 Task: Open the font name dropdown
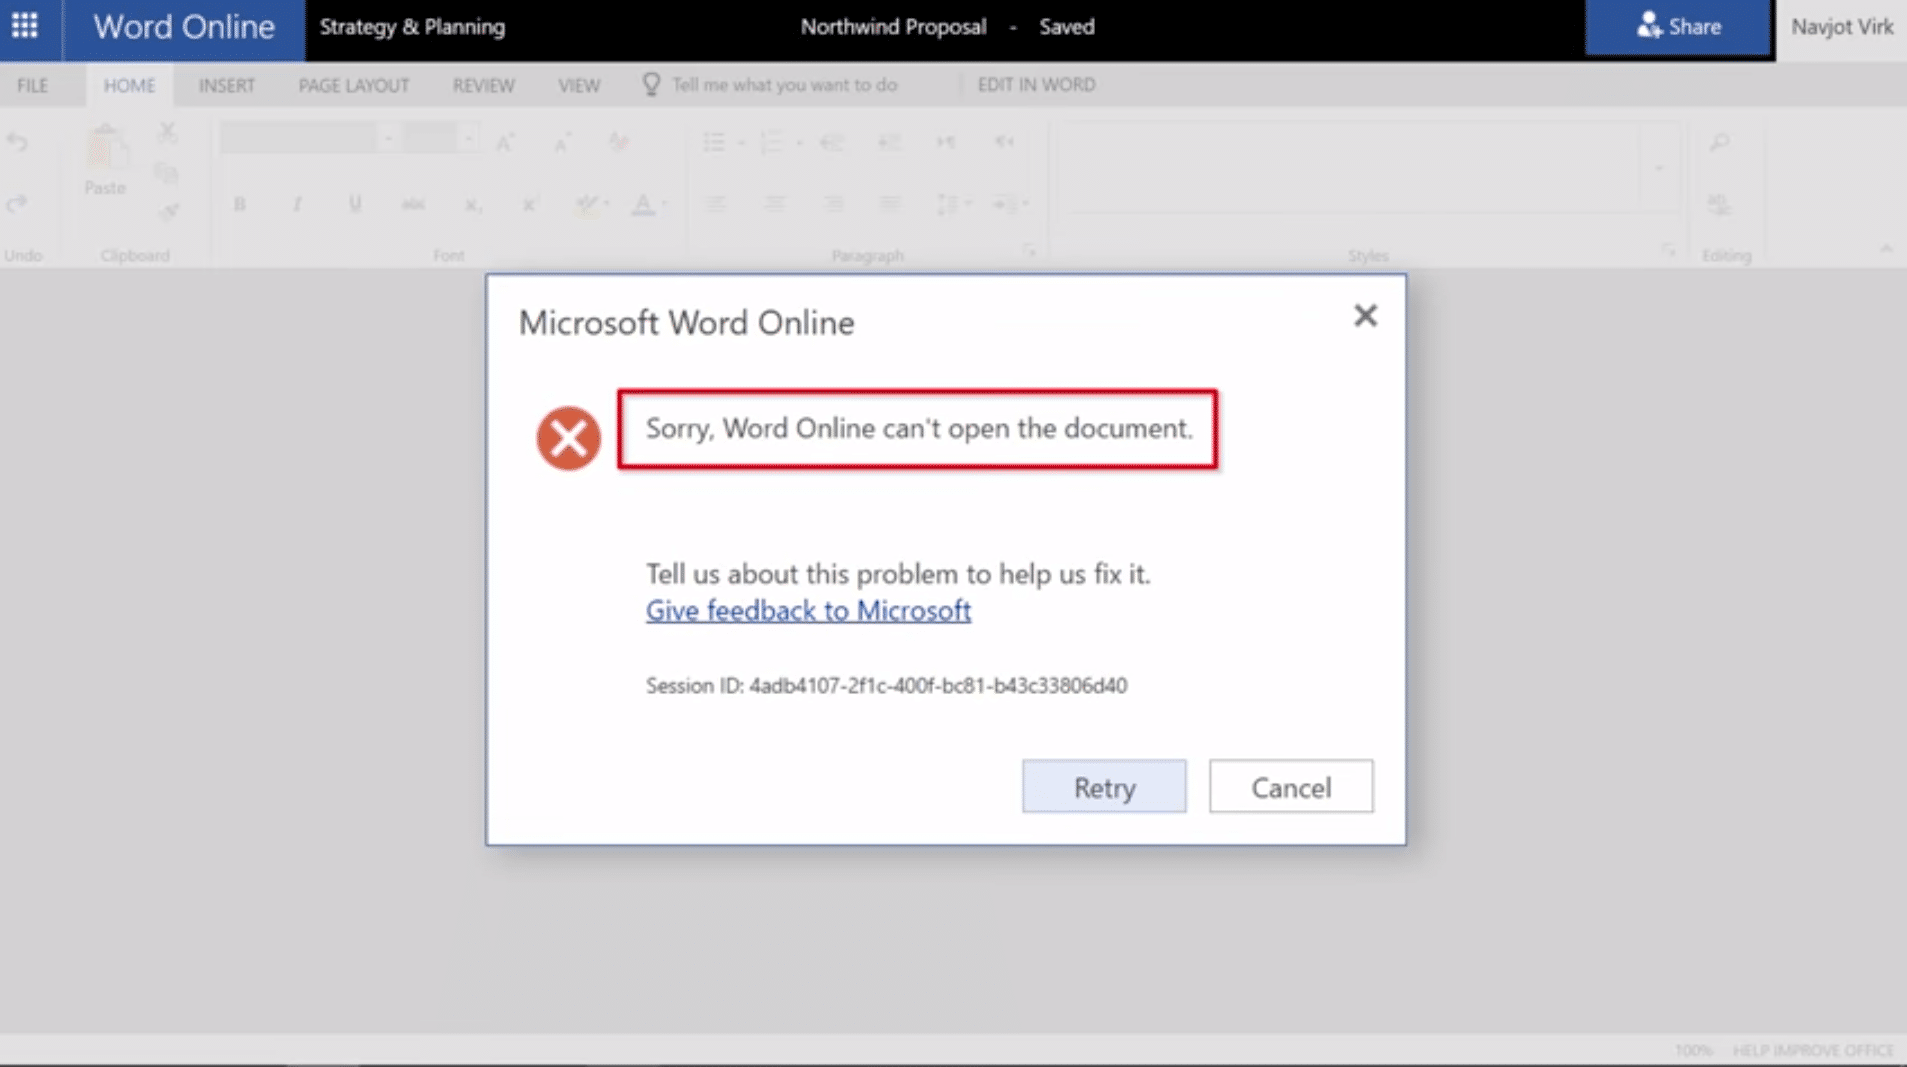pyautogui.click(x=387, y=138)
